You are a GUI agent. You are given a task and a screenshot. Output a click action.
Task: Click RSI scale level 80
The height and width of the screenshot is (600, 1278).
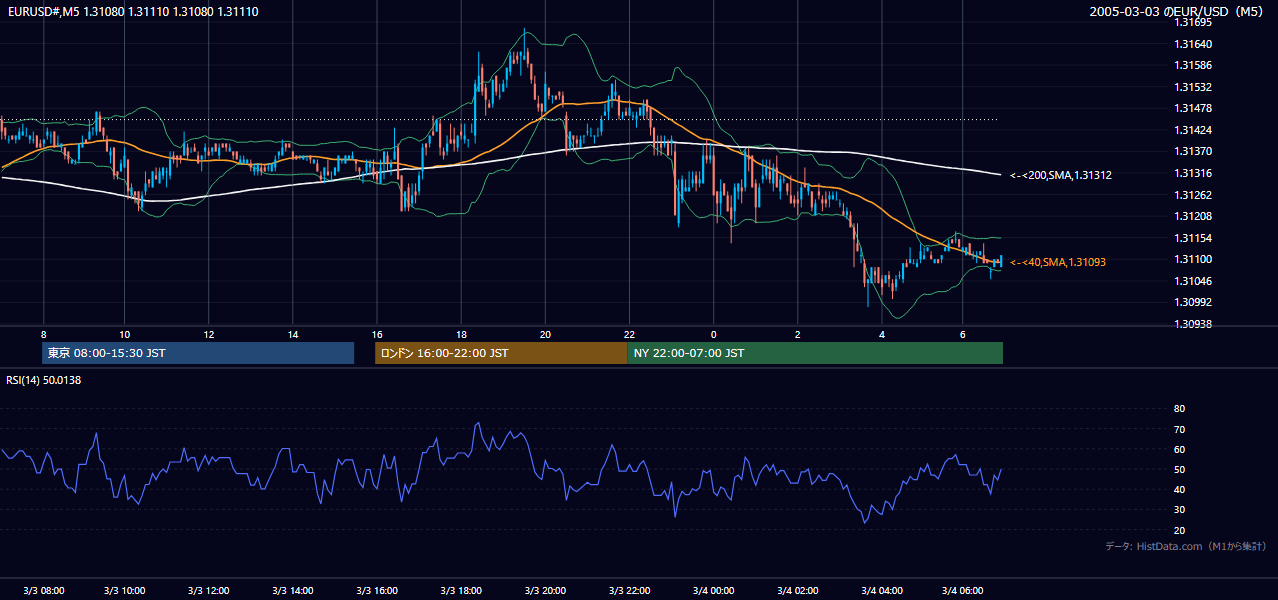click(x=1179, y=409)
